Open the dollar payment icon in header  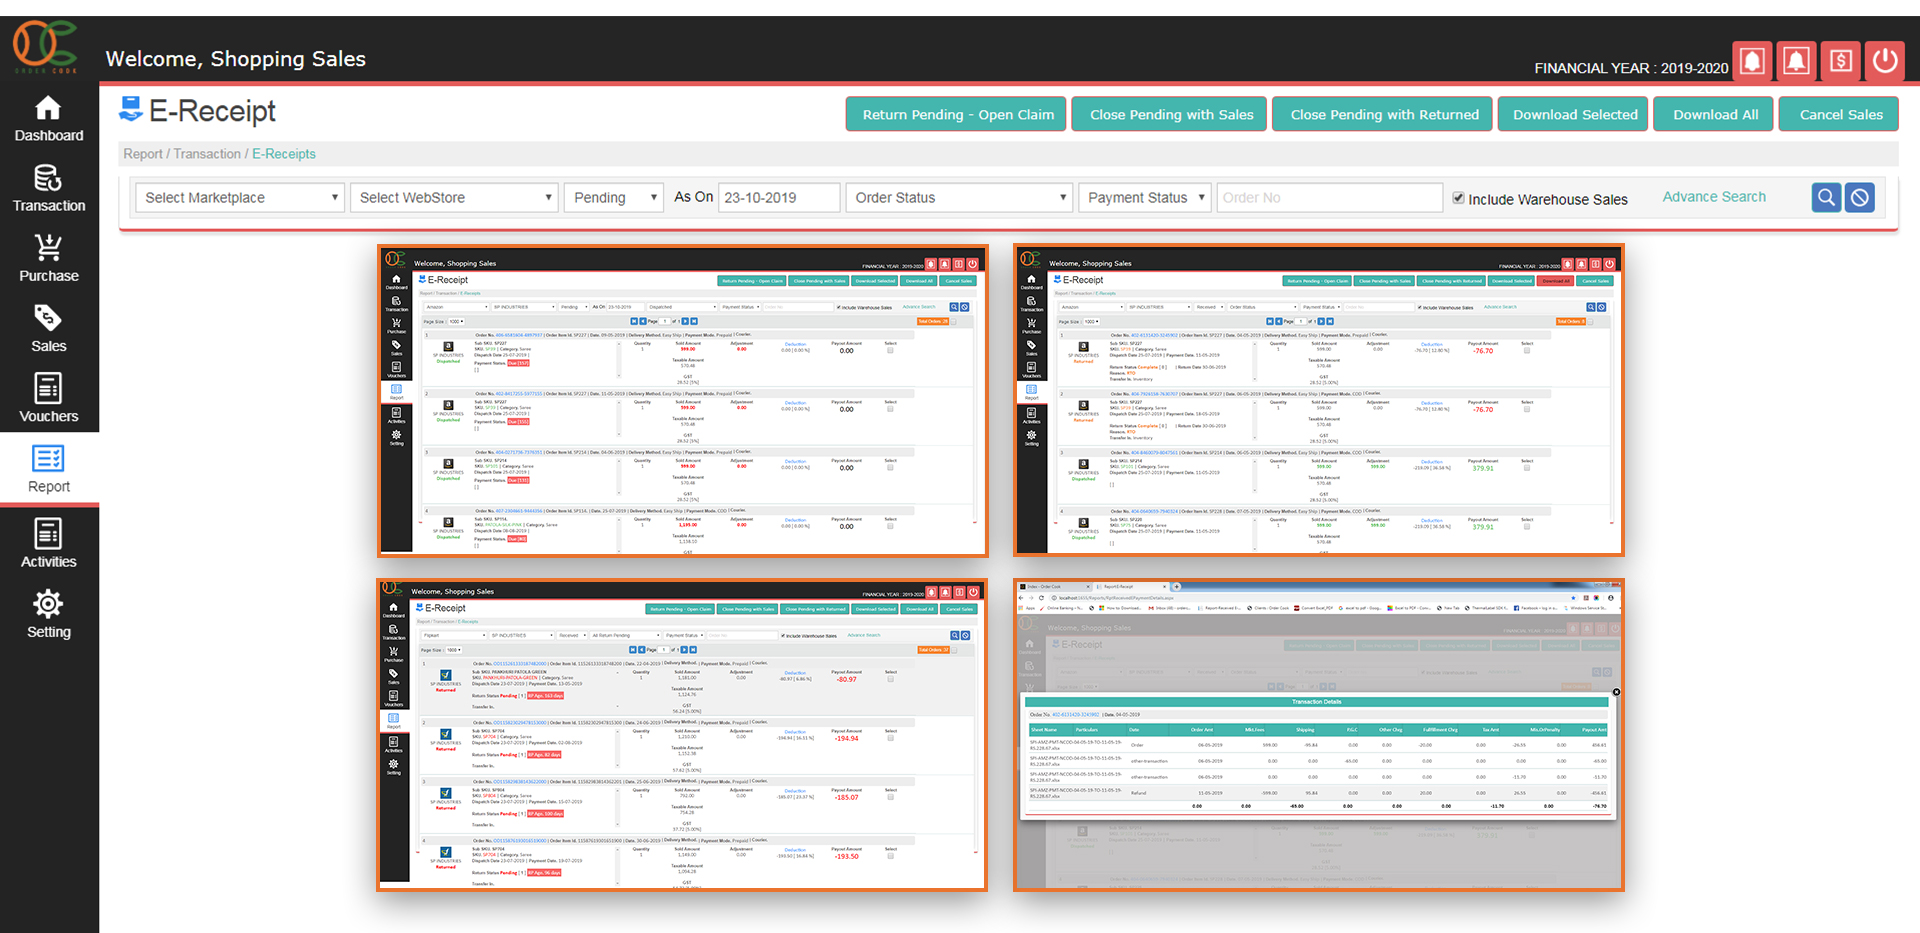[x=1841, y=61]
